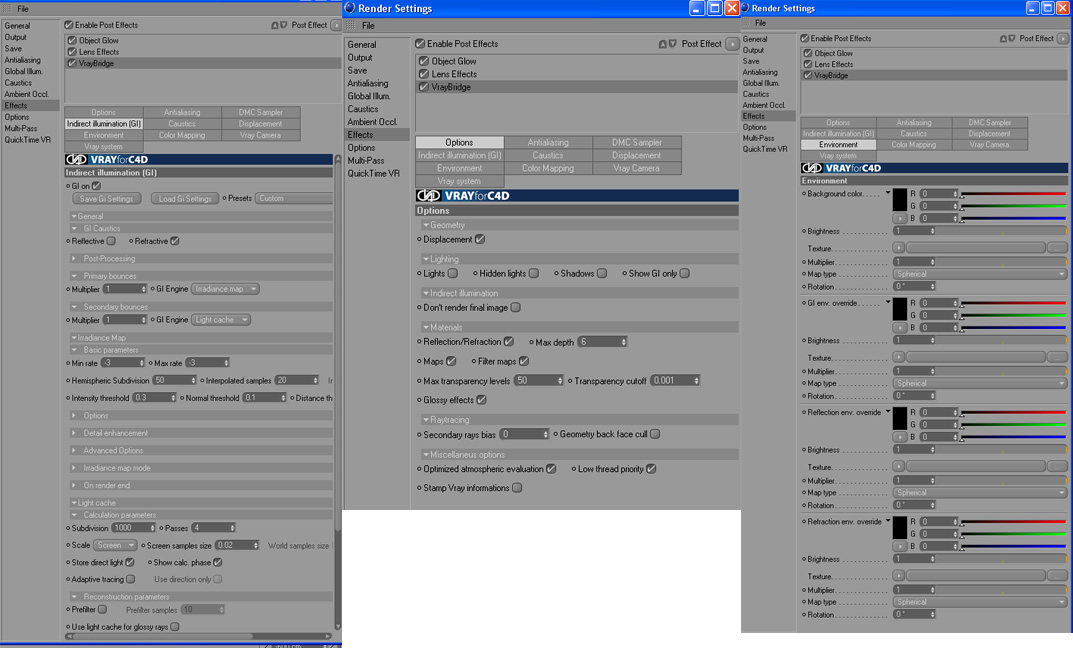
Task: Uncheck Glossy effects checkbox
Action: 481,400
